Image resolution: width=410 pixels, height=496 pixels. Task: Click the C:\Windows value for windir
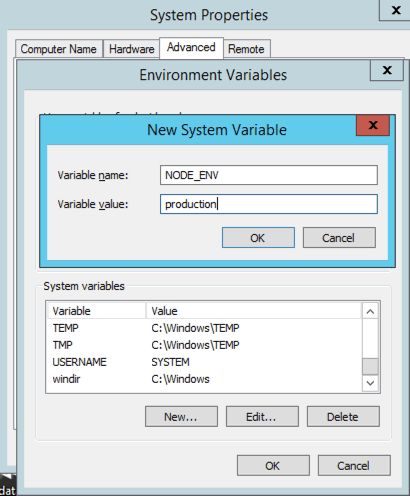click(180, 379)
